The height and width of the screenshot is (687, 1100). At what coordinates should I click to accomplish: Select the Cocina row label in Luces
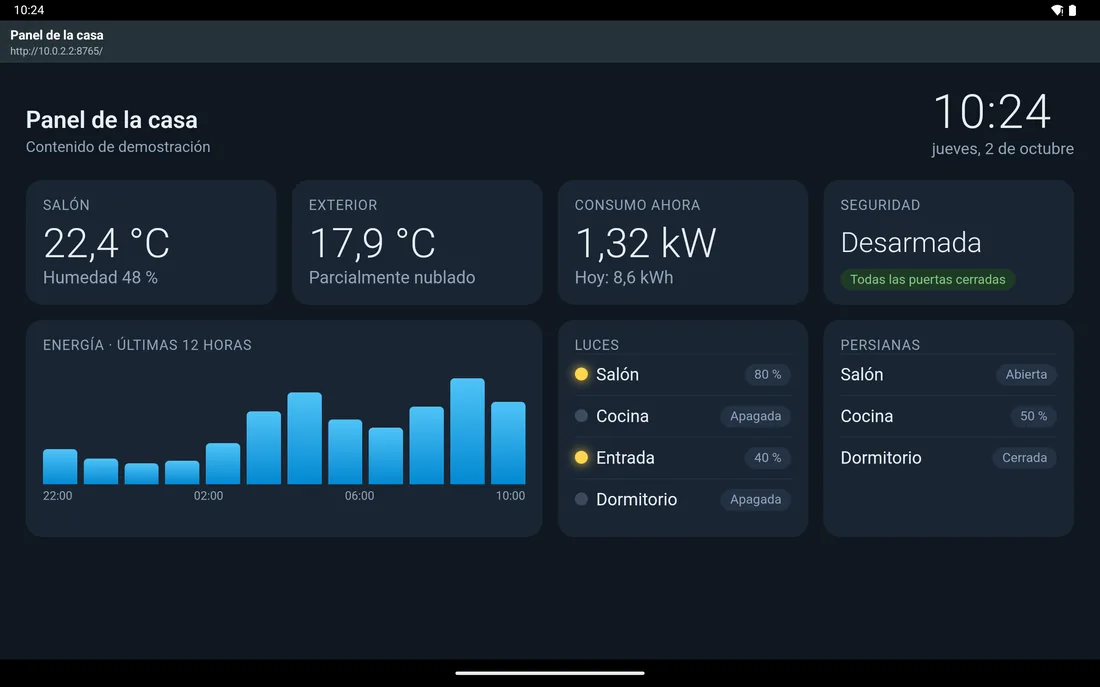point(622,415)
